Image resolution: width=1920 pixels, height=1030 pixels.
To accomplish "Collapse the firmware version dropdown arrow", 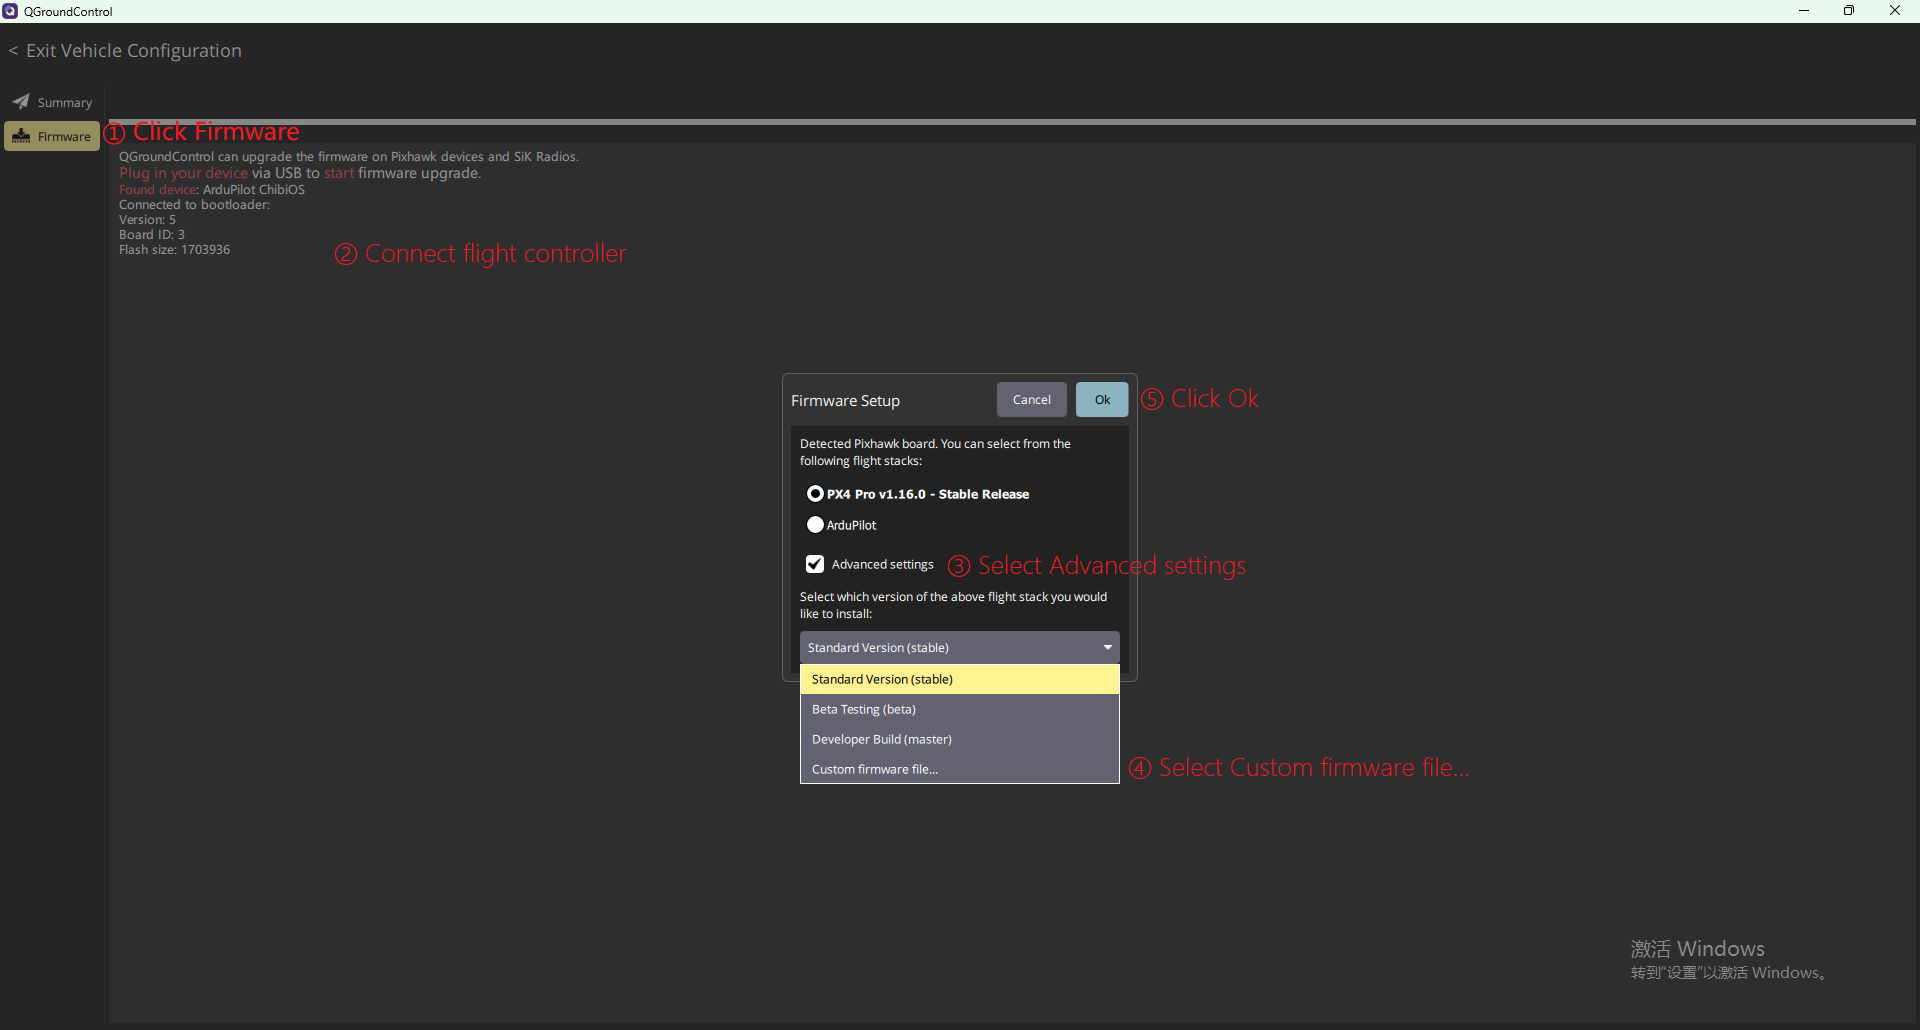I will [1107, 648].
